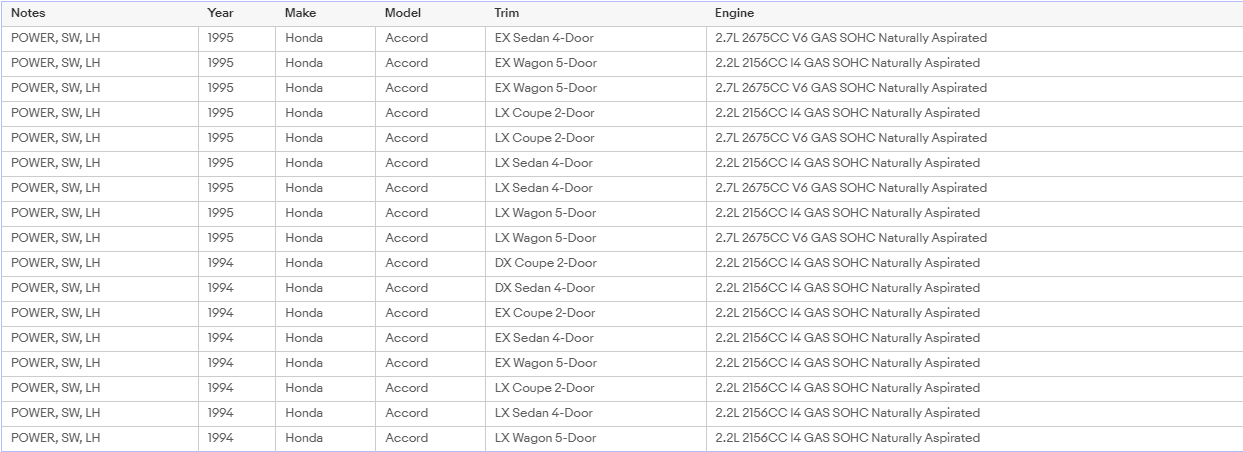This screenshot has width=1243, height=452.
Task: Click the 1994 EX Wagon 5-Door trim cell
Action: pyautogui.click(x=596, y=363)
